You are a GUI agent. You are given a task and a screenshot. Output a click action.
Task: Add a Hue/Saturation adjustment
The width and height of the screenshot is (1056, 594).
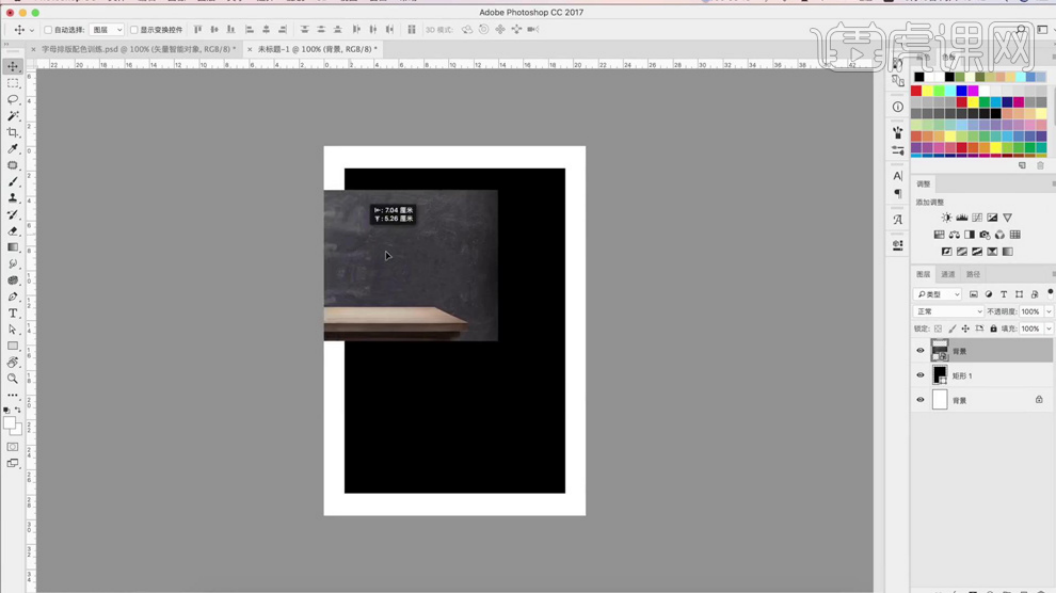pos(939,234)
